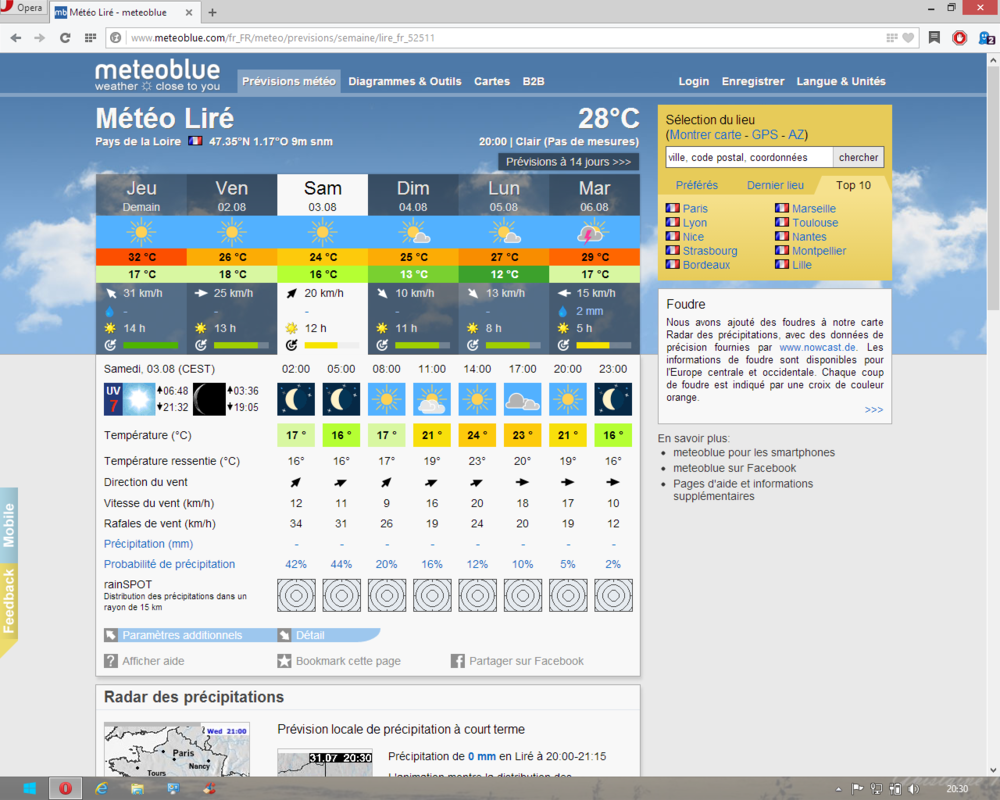Expand the Détail section

pos(310,635)
